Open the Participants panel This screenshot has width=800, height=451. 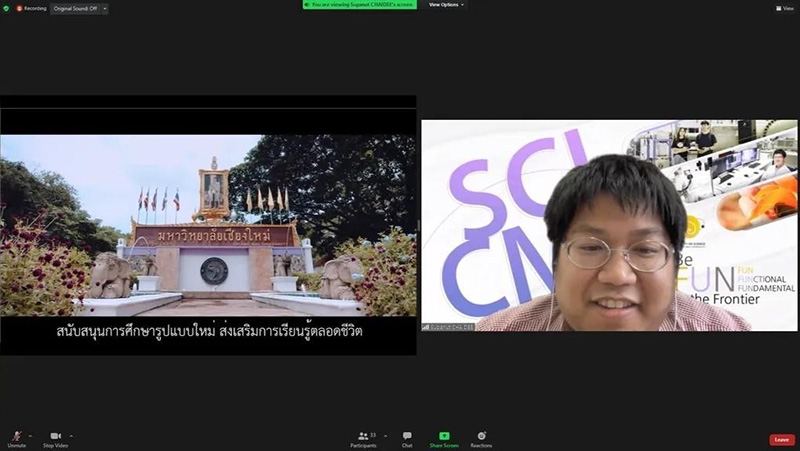tap(364, 439)
